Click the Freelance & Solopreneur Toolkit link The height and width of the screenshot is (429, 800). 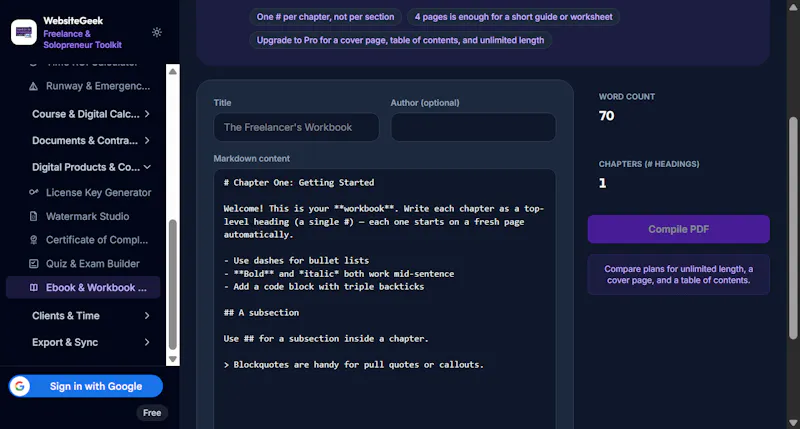coord(82,39)
